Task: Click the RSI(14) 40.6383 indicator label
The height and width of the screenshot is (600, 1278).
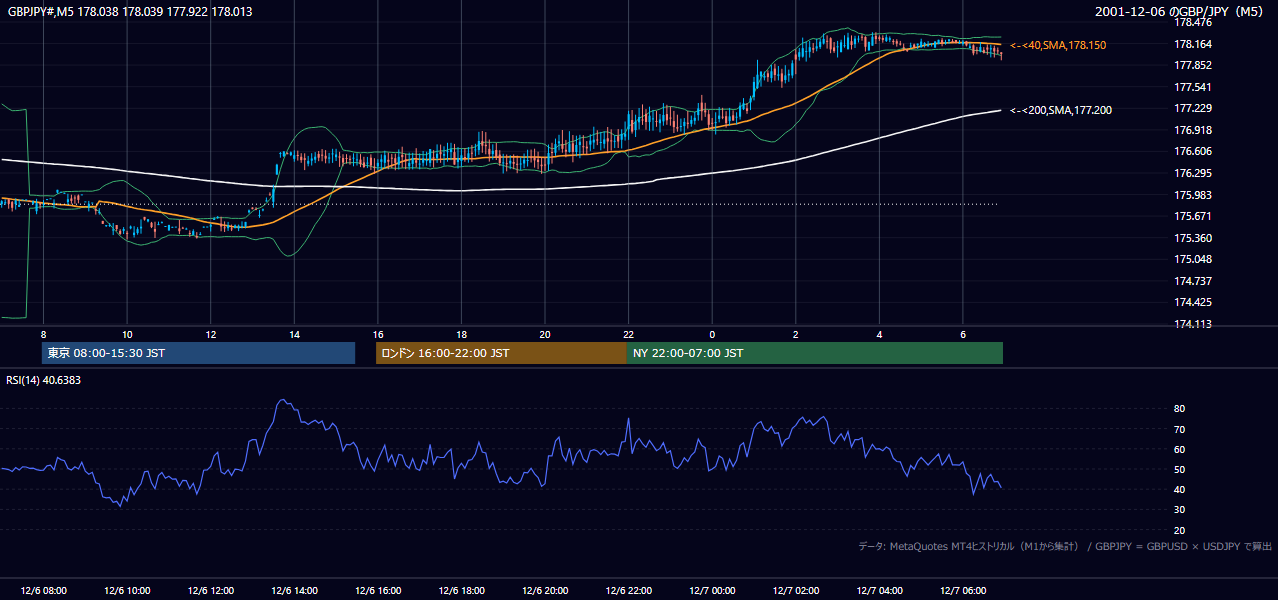Action: 43,380
